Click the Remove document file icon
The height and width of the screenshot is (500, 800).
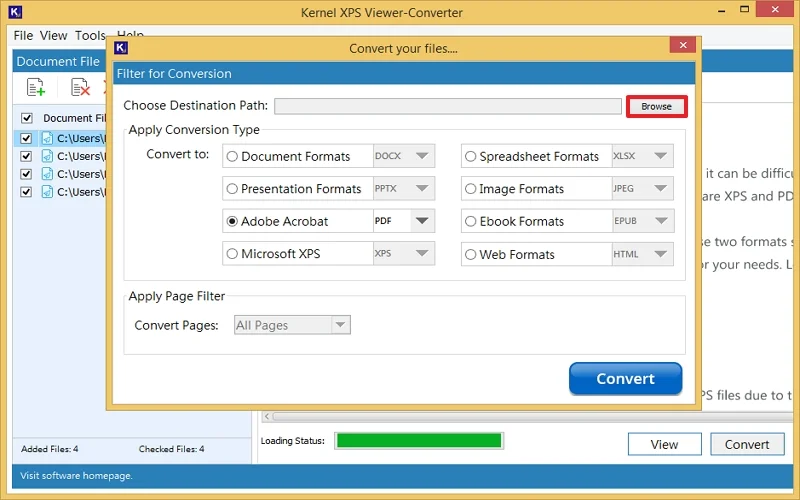click(x=80, y=87)
